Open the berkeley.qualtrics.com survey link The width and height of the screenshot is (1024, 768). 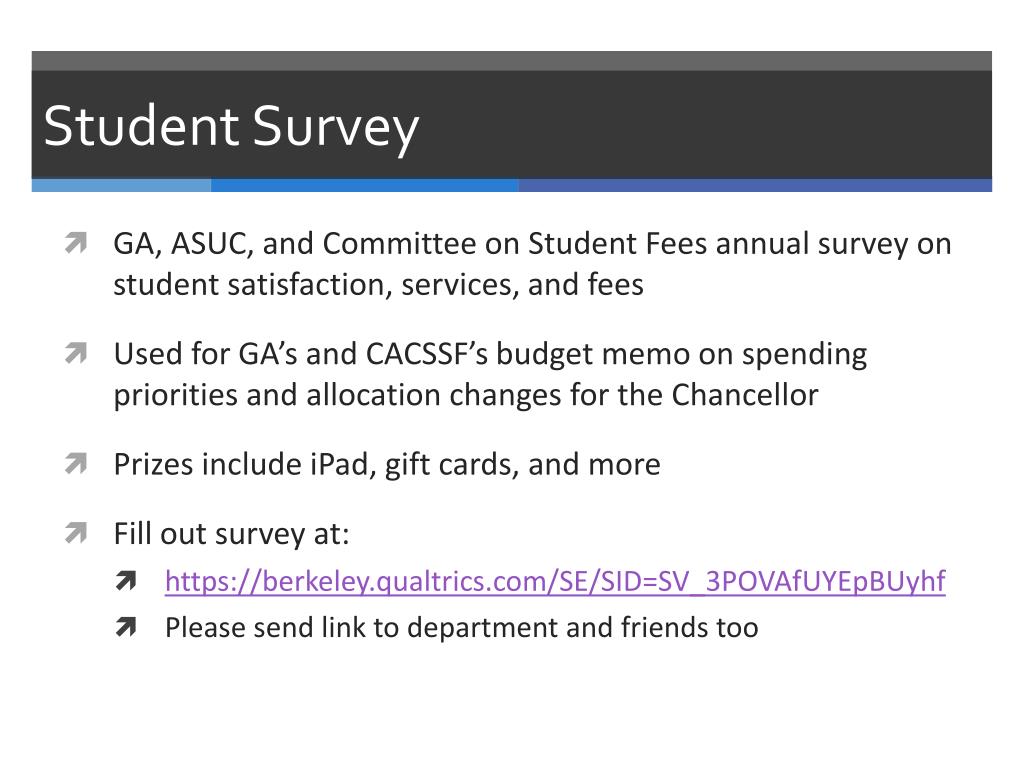coord(555,581)
